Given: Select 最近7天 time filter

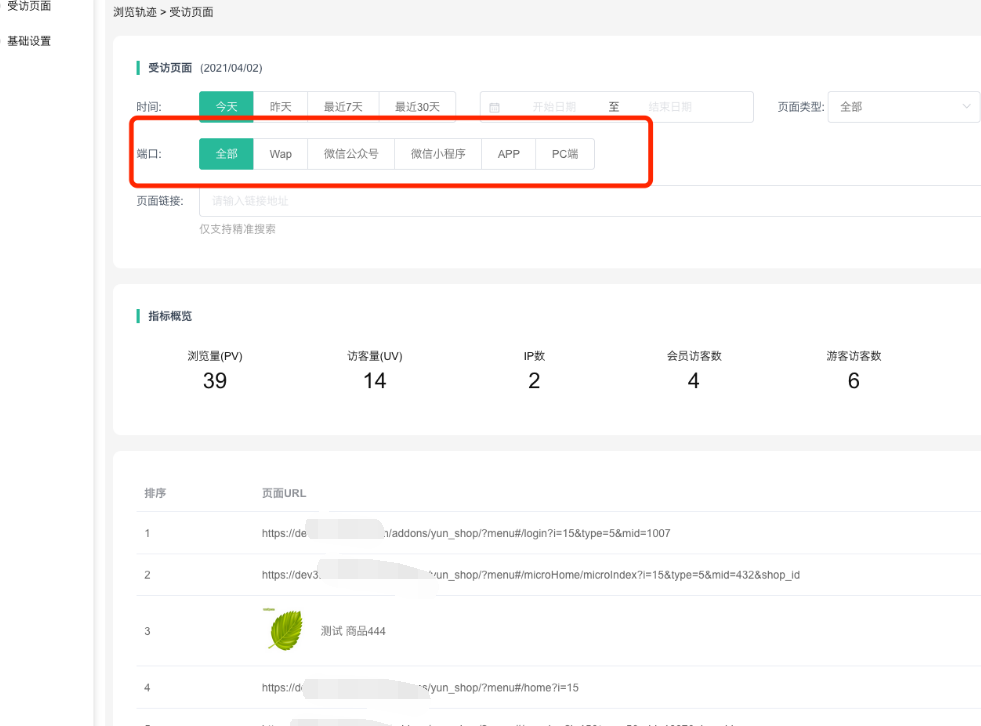Looking at the screenshot, I should (343, 107).
